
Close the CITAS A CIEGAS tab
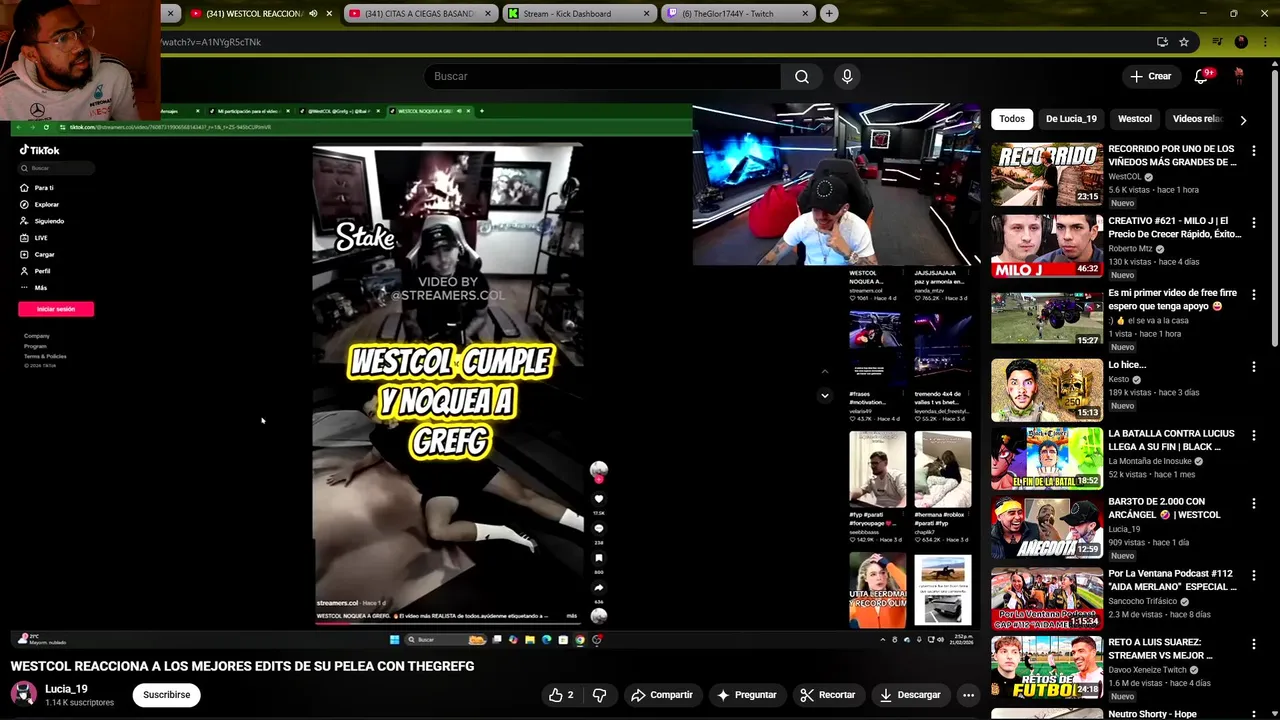[488, 14]
